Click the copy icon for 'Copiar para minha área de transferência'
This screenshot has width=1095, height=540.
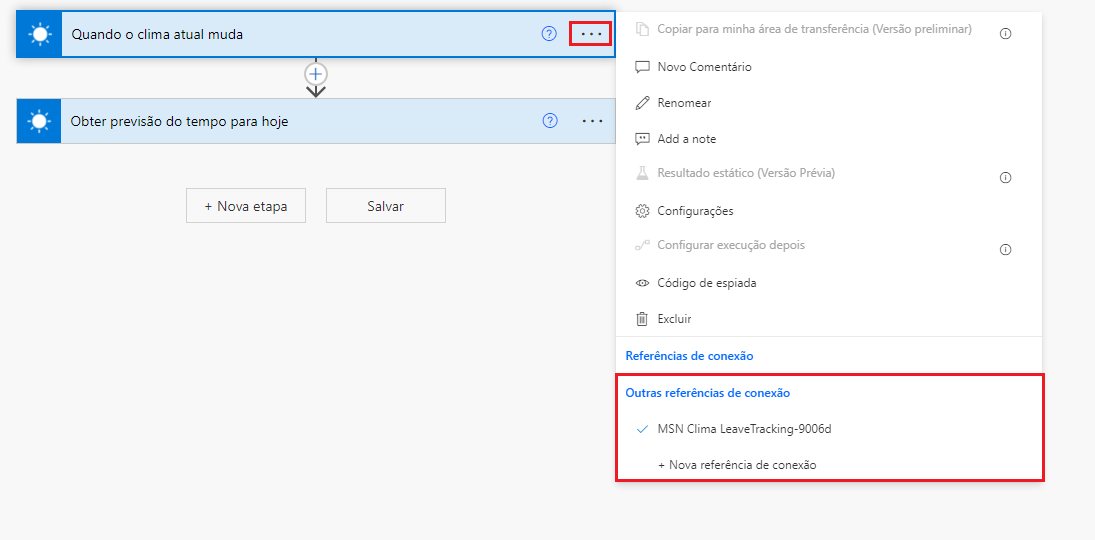pos(642,30)
